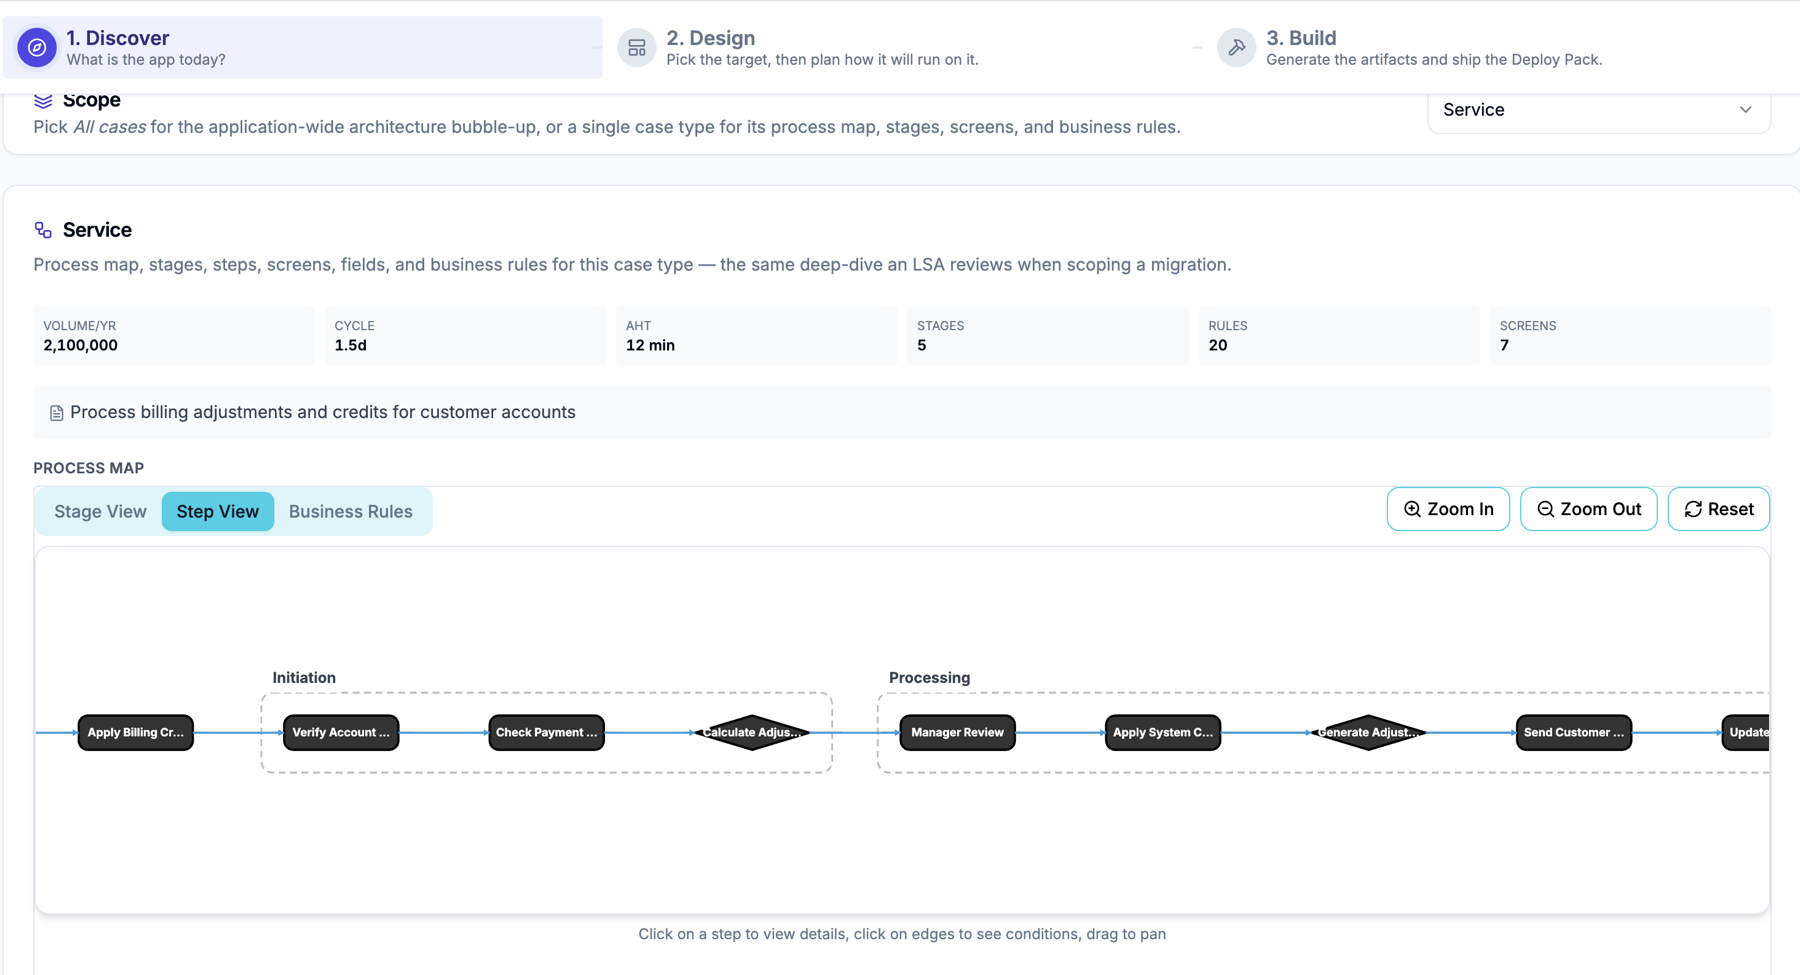This screenshot has height=975, width=1800.
Task: Click the magnifier icon in Zoom Out
Action: [x=1545, y=509]
